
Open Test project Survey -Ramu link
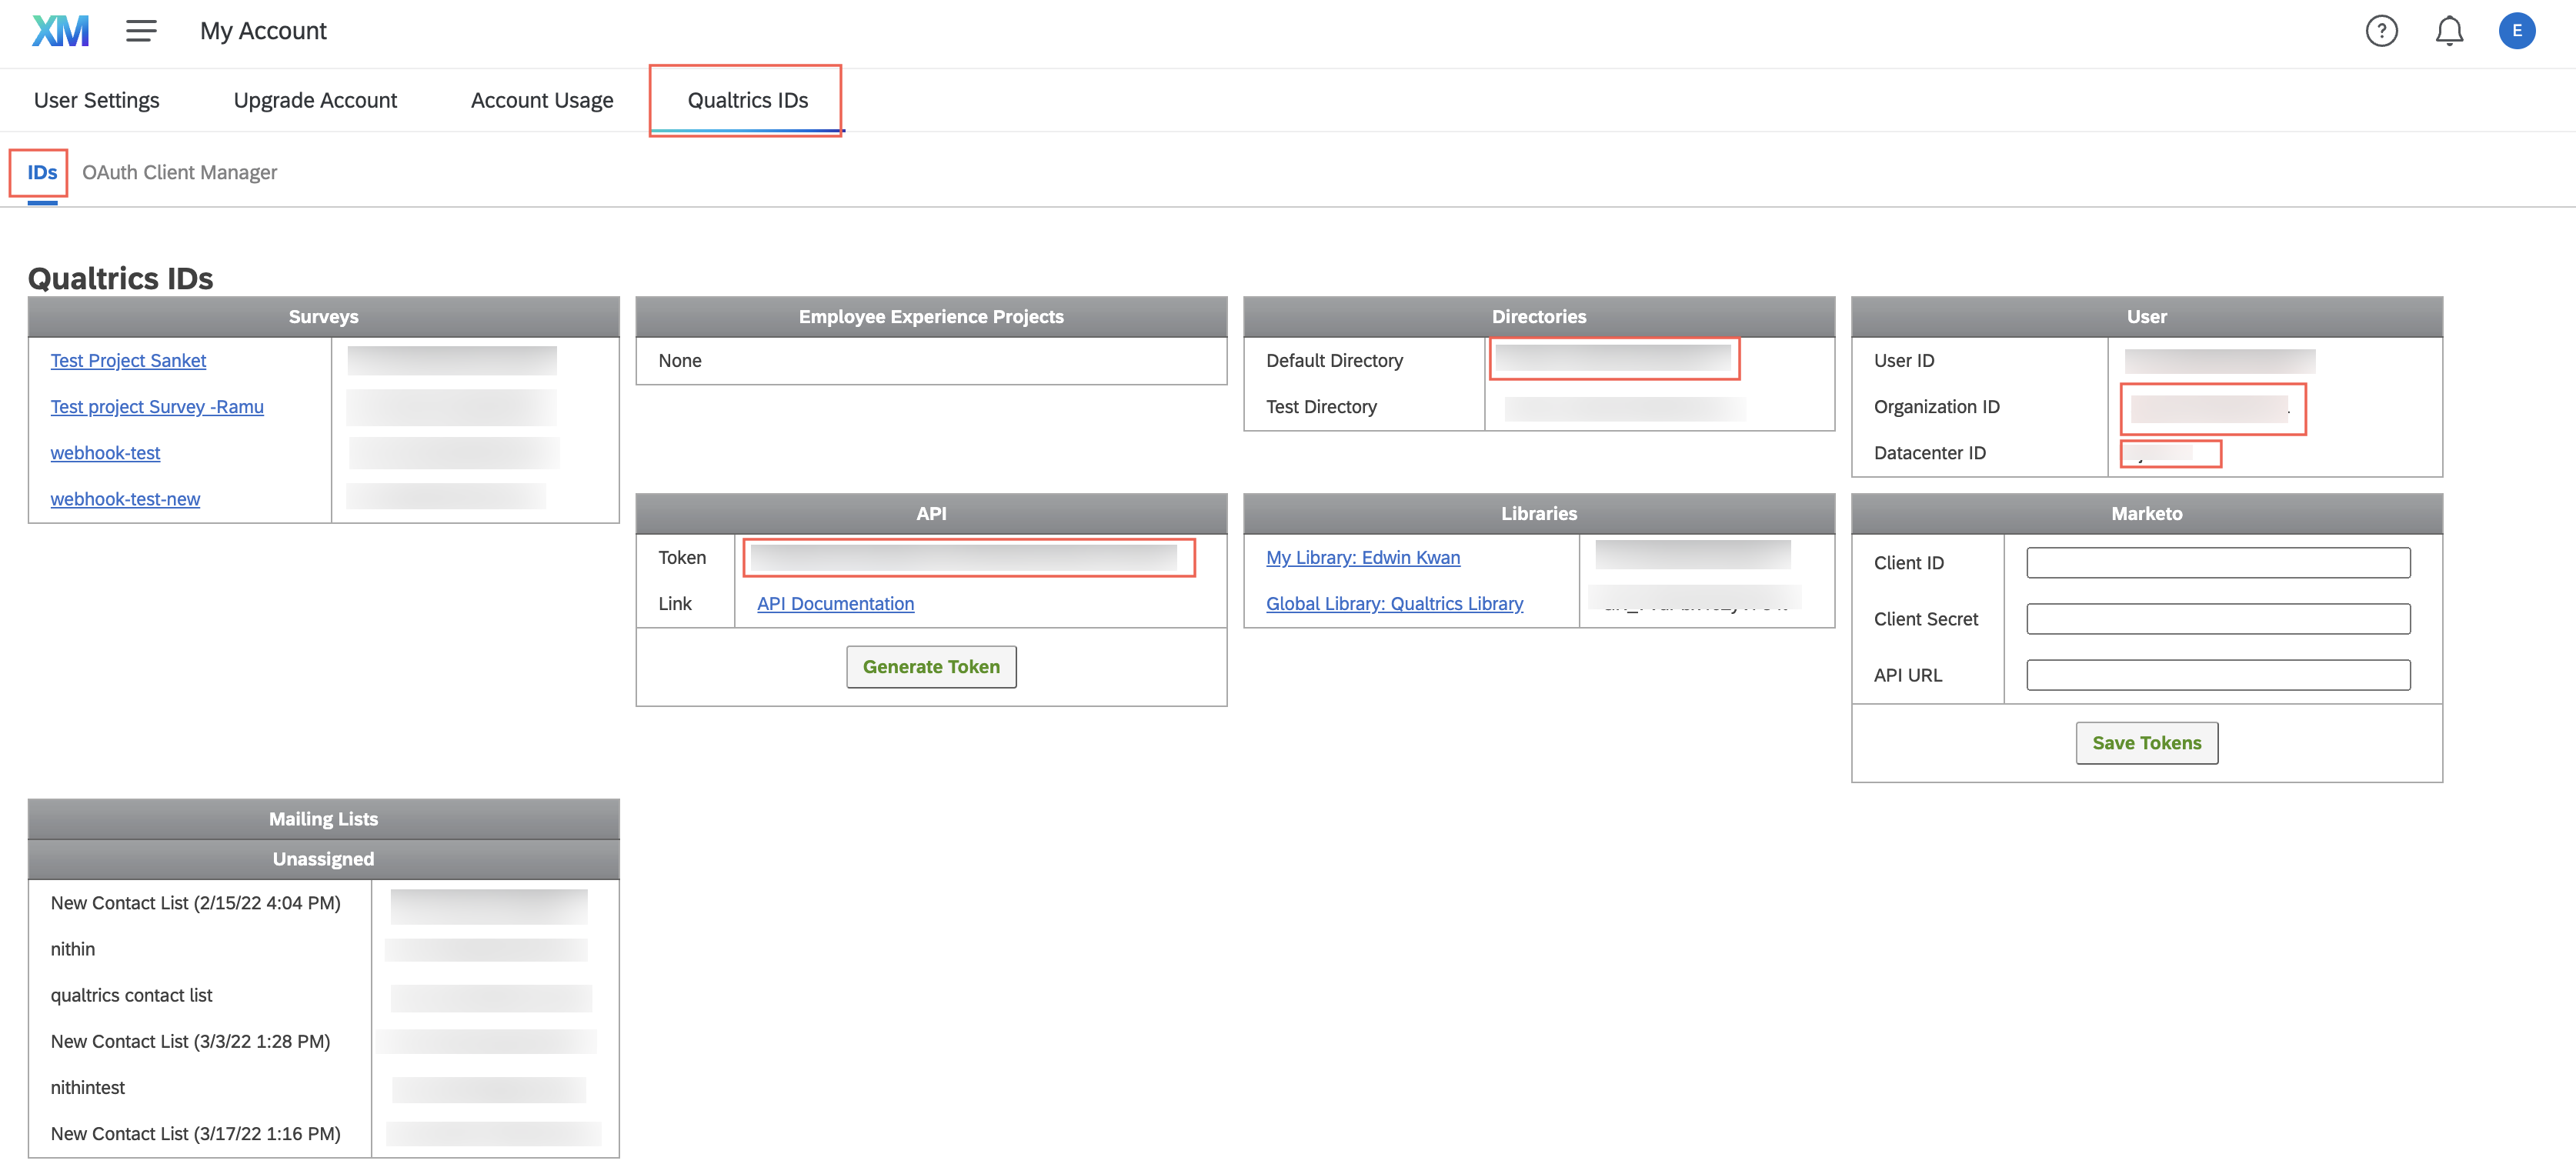[x=157, y=406]
